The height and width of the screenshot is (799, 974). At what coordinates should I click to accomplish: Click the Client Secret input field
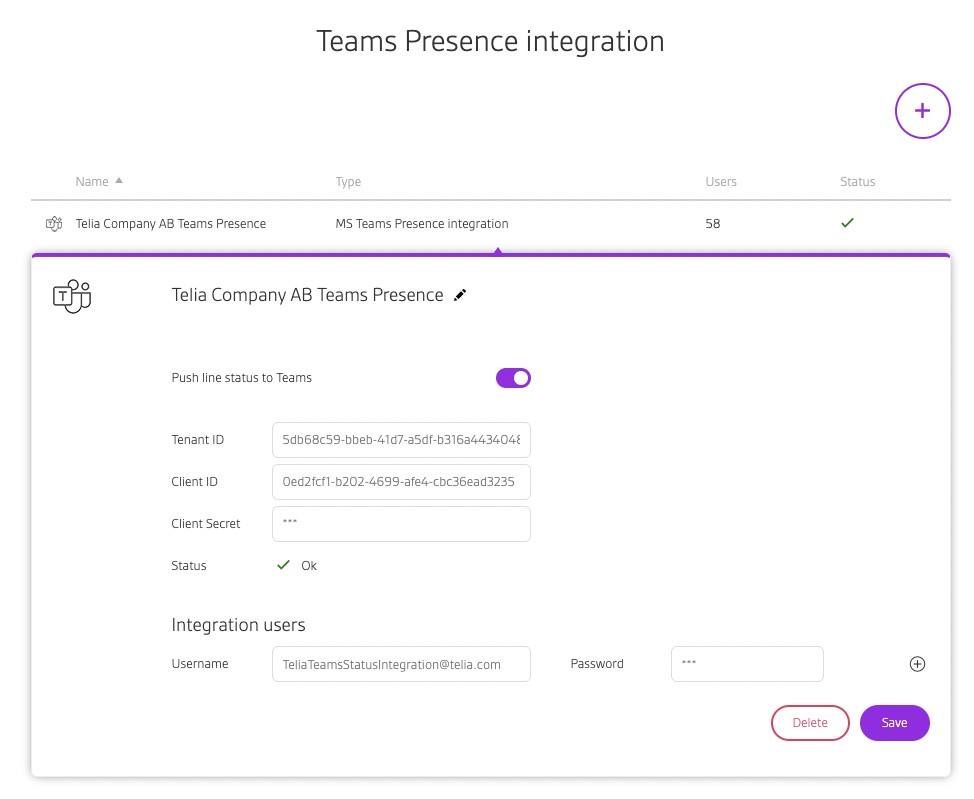click(x=401, y=524)
